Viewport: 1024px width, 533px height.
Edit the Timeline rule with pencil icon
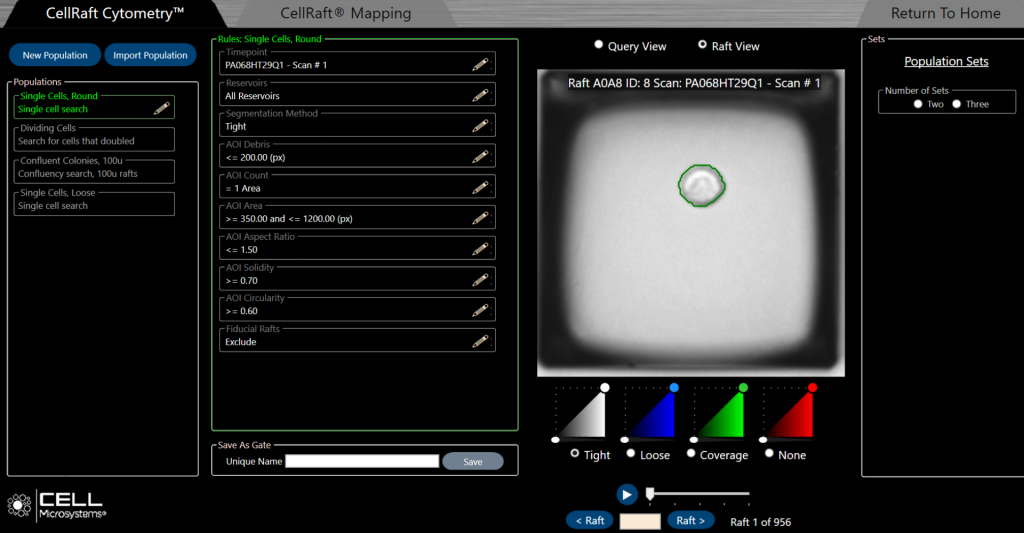click(x=480, y=64)
